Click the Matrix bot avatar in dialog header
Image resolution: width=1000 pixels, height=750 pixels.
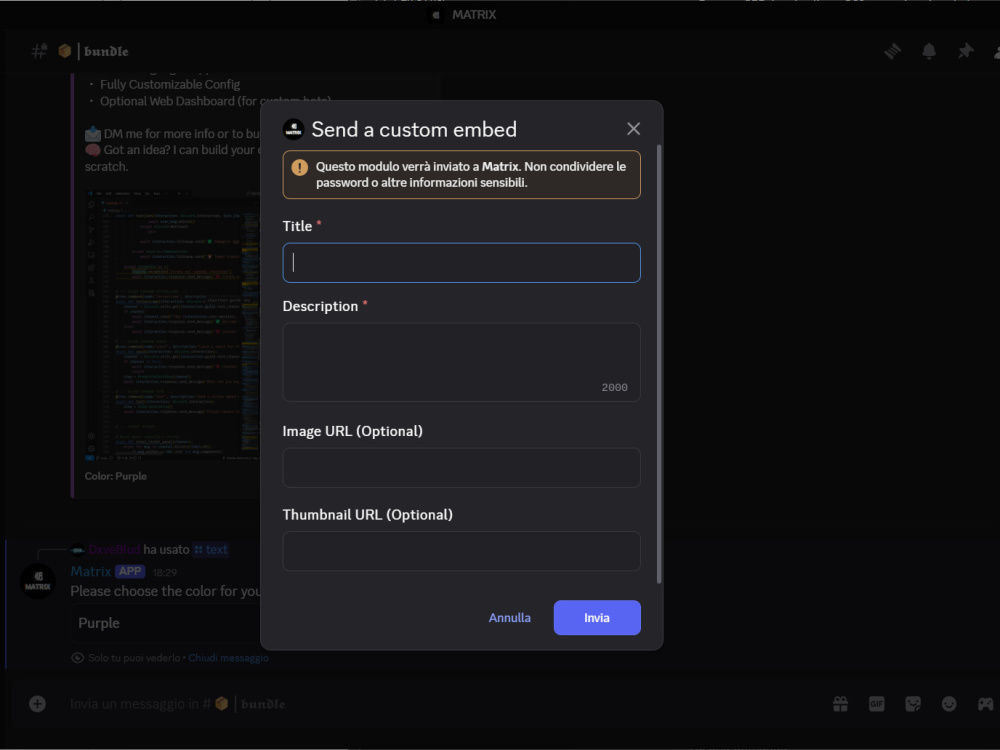coord(293,129)
